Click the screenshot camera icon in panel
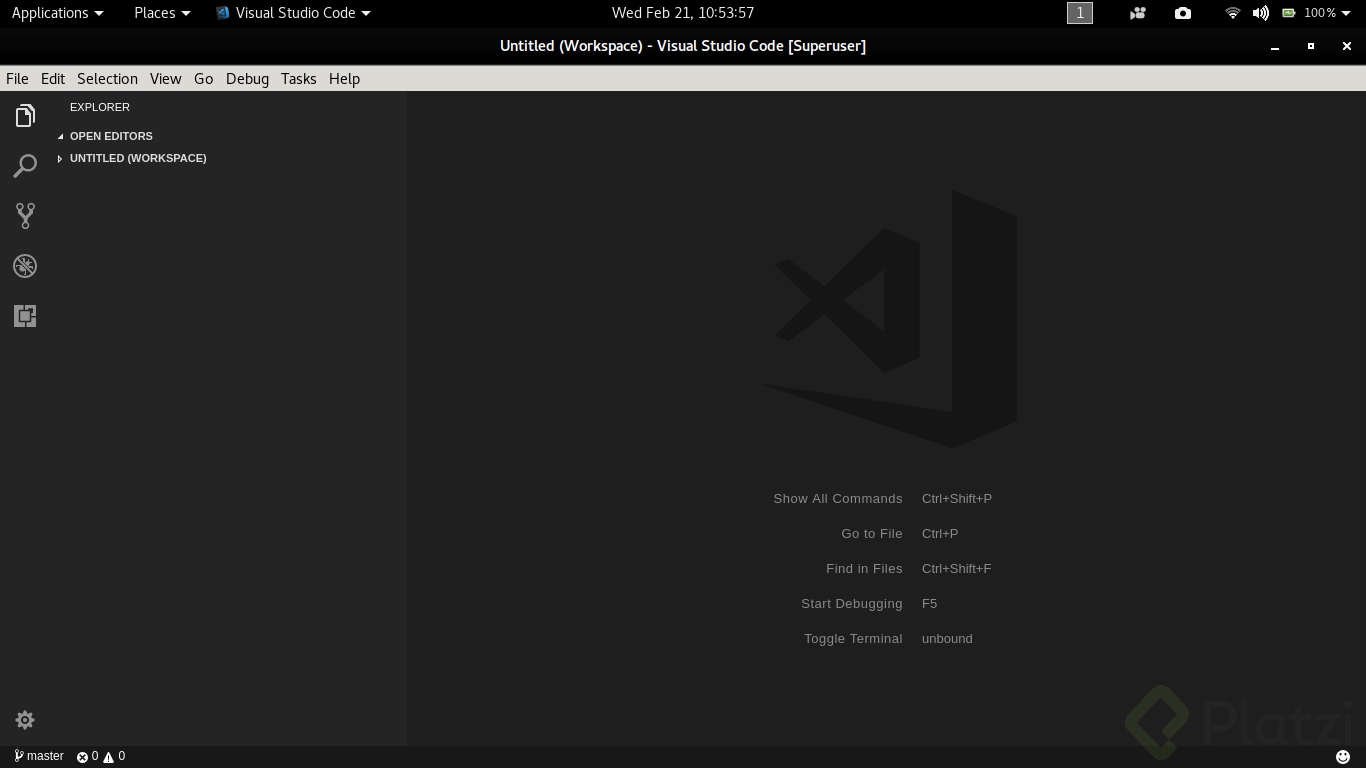1366x768 pixels. pyautogui.click(x=1183, y=13)
